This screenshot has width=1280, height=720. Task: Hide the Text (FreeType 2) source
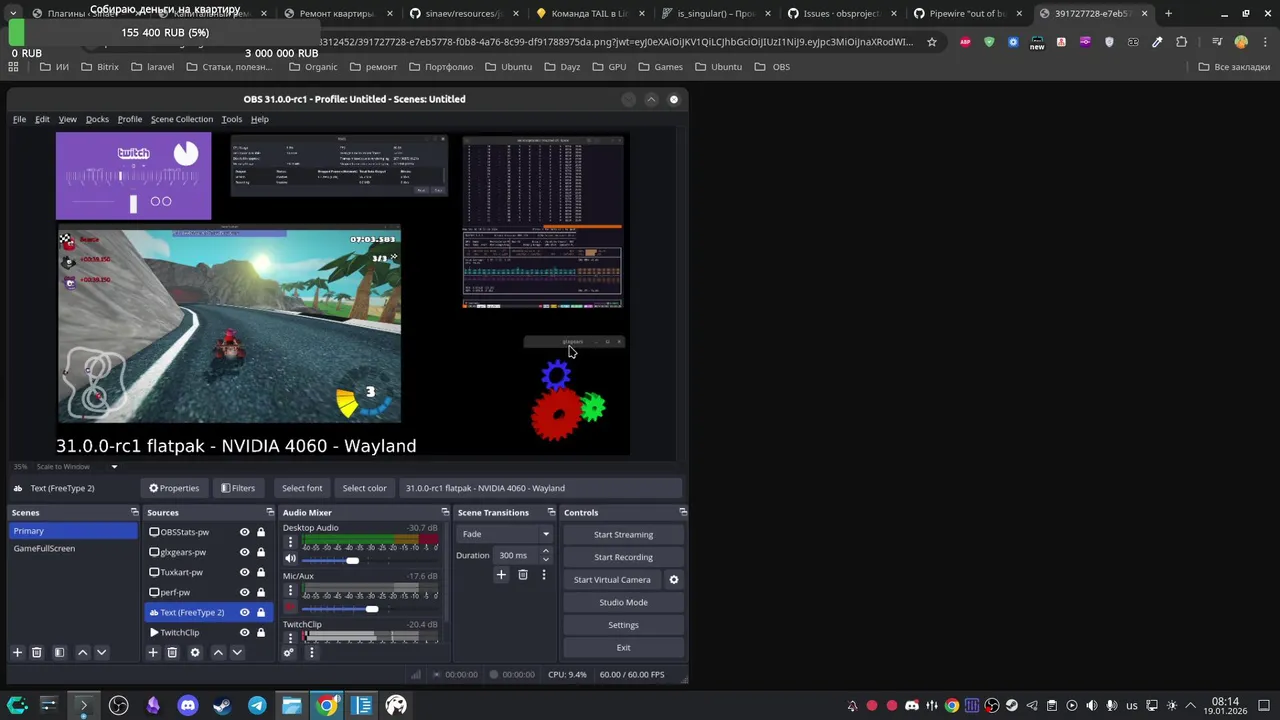coord(244,612)
